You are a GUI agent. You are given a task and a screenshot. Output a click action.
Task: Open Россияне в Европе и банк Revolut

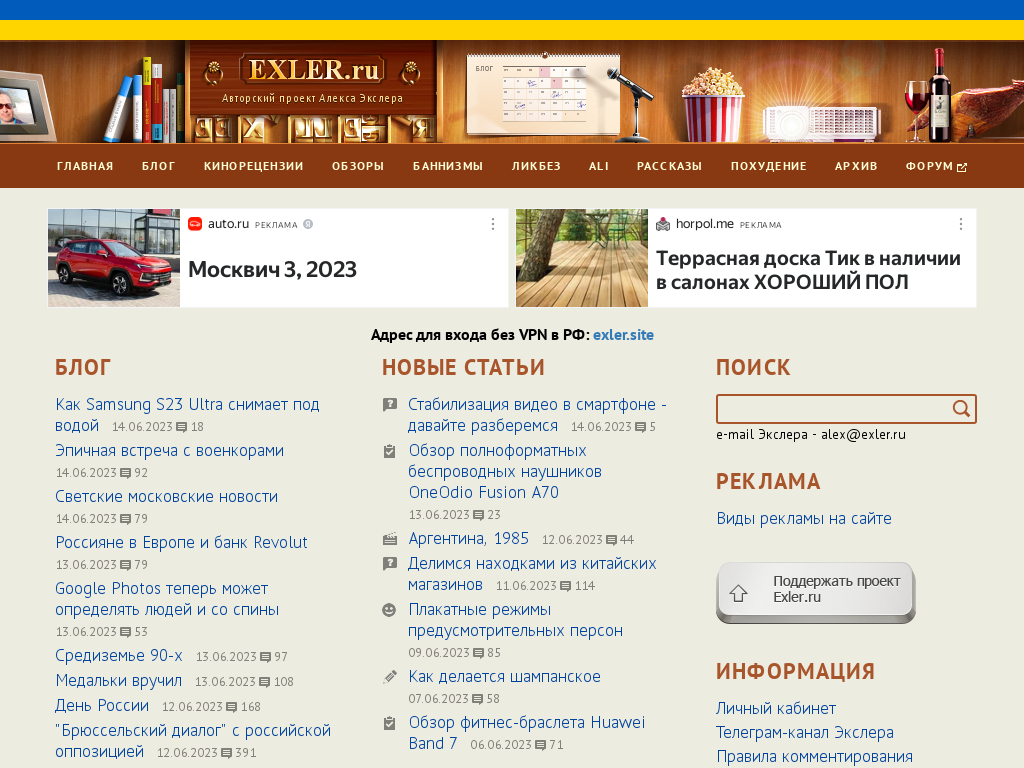point(182,543)
